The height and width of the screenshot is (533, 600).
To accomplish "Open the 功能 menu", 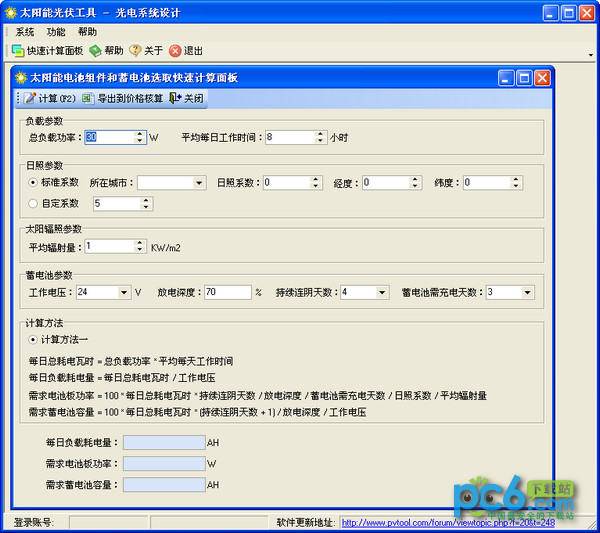I will click(56, 32).
